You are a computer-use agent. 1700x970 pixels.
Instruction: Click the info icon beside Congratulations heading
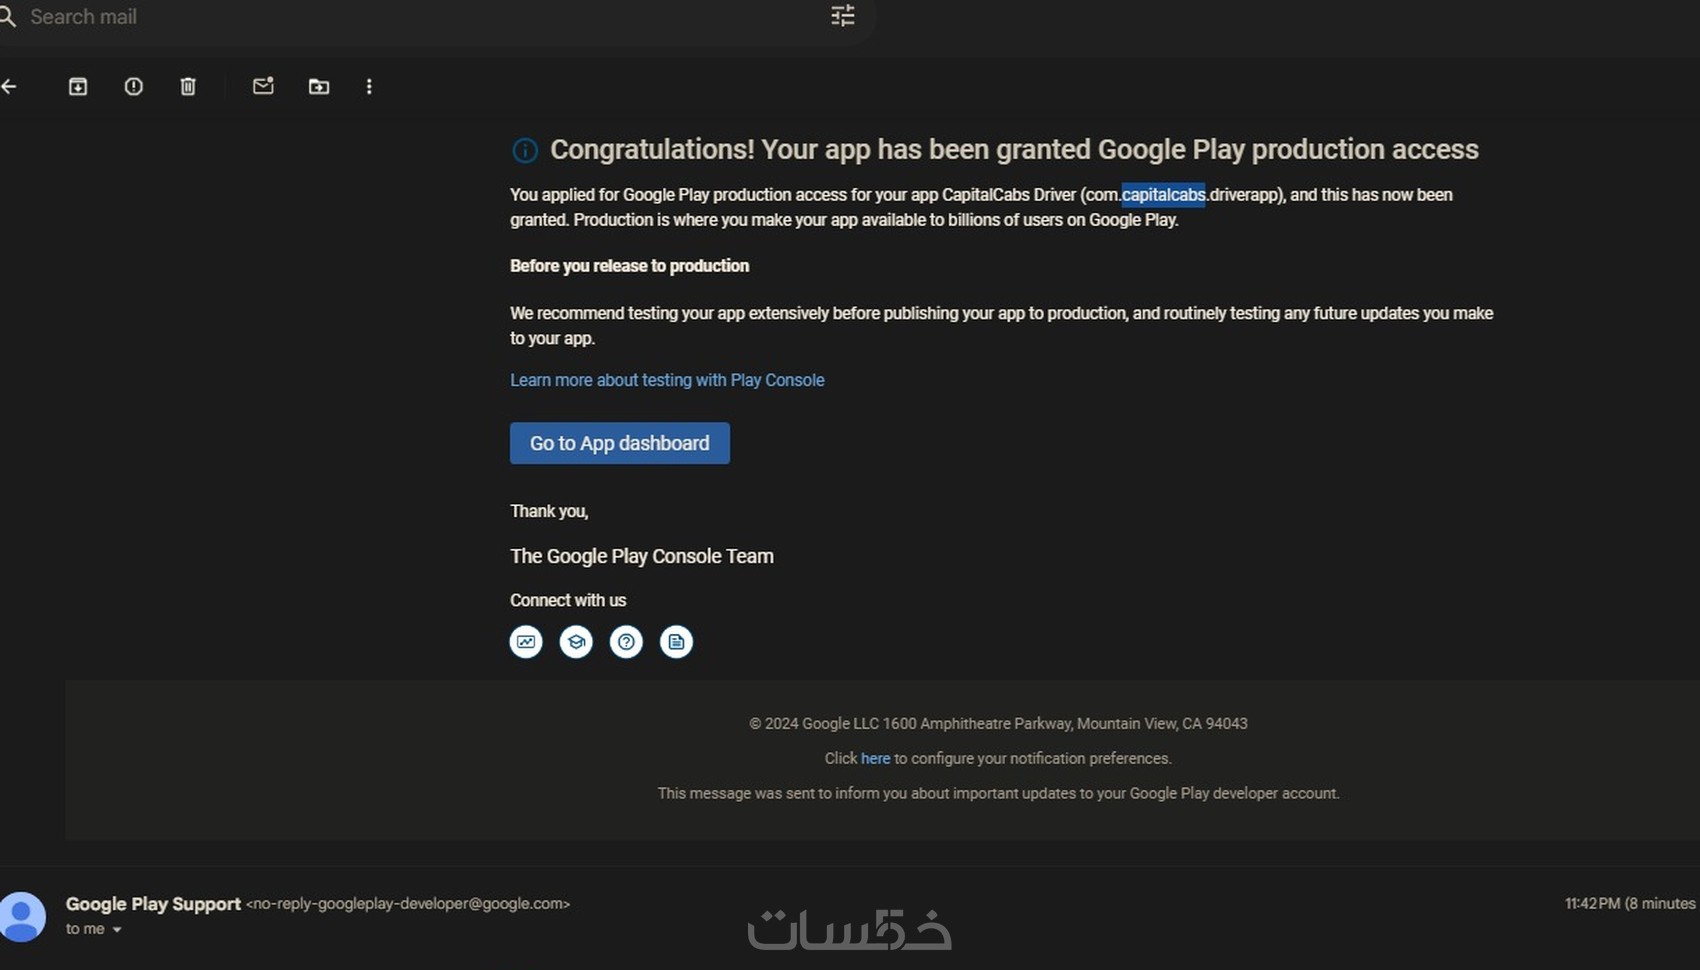(x=525, y=150)
